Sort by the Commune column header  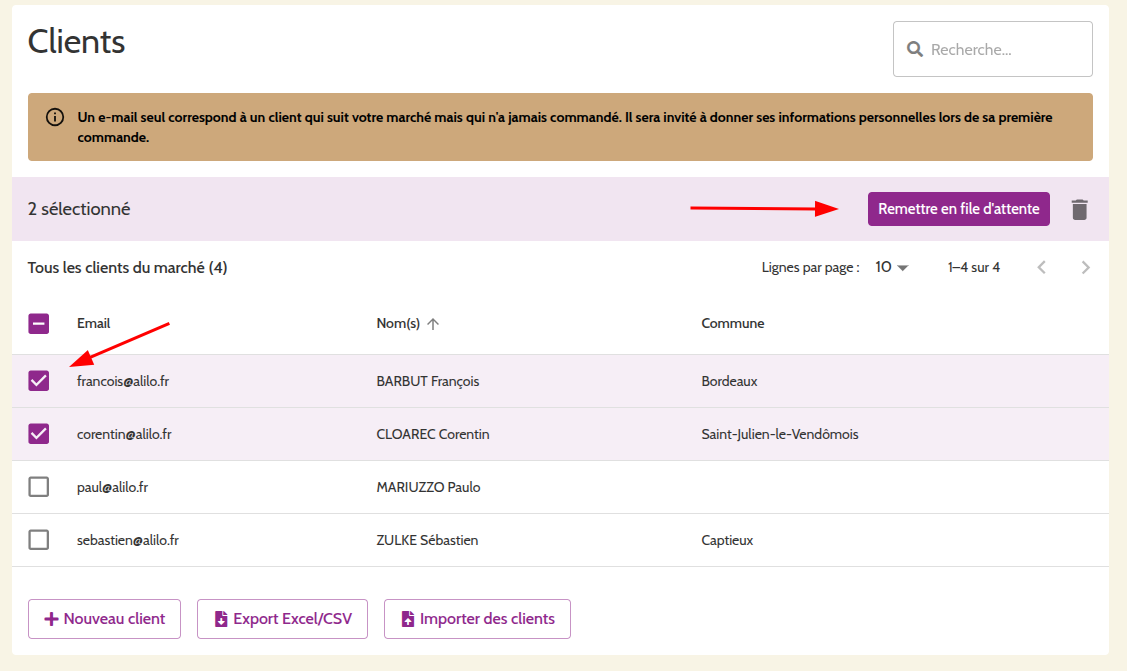pyautogui.click(x=732, y=324)
